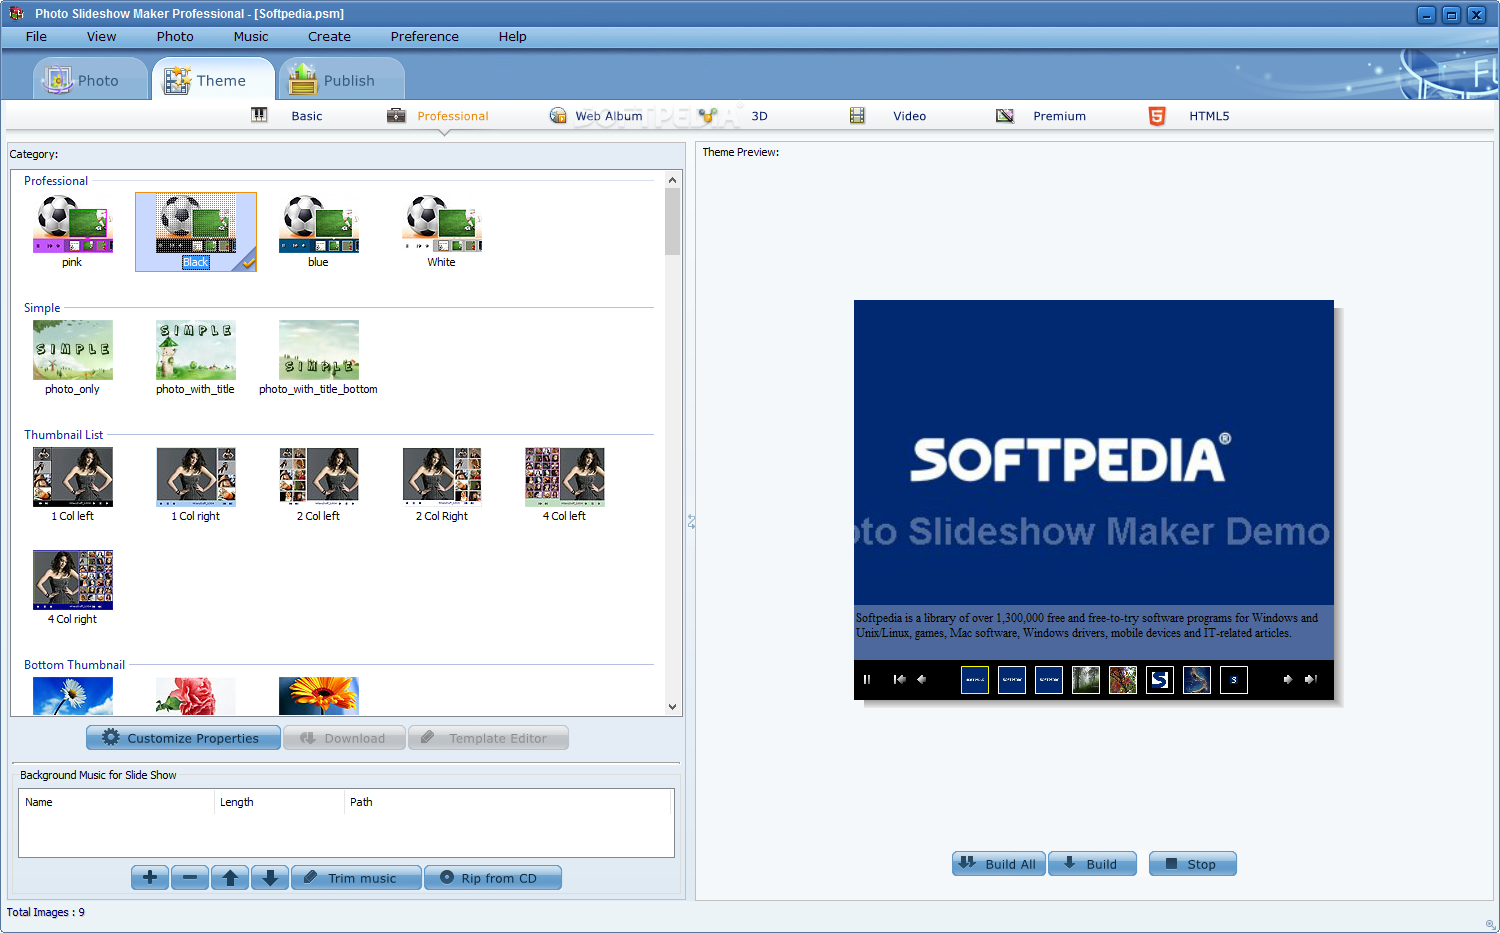Viewport: 1500px width, 933px height.
Task: Click the Stop button
Action: pos(1192,864)
